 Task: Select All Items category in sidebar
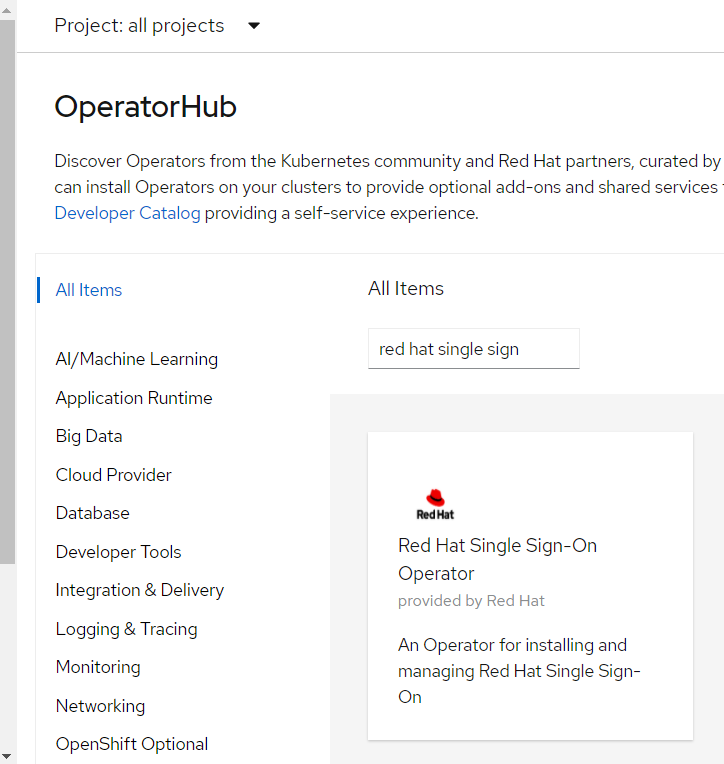click(89, 290)
